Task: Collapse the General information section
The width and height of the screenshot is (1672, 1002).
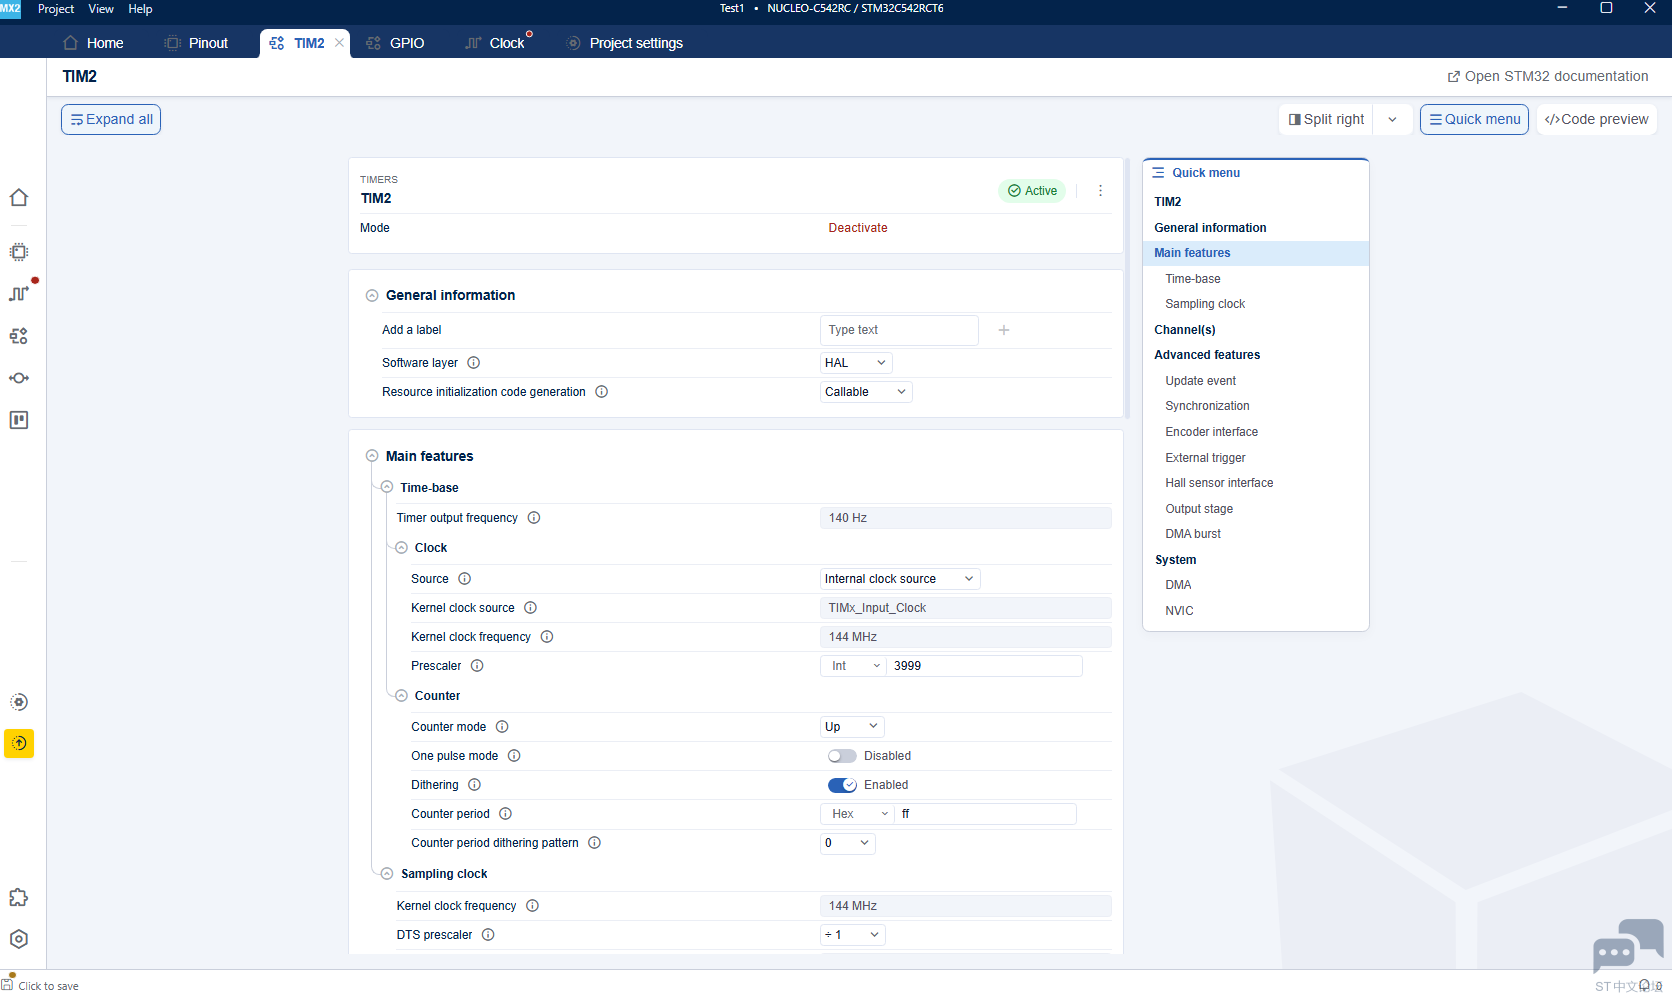Action: [x=372, y=296]
